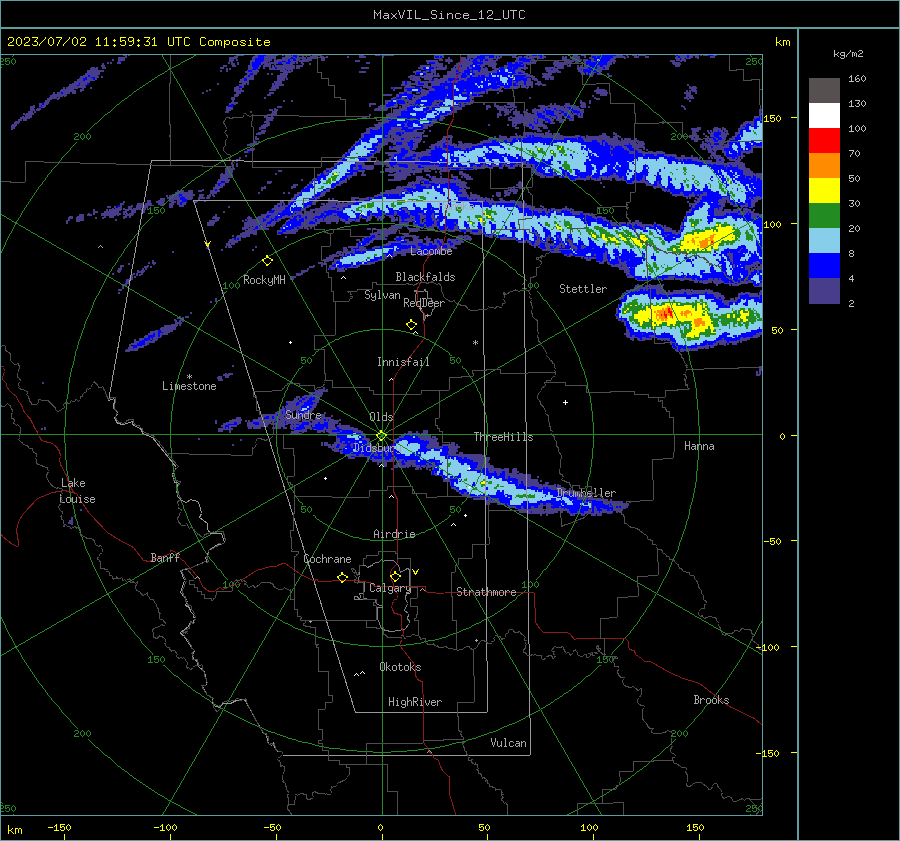The height and width of the screenshot is (841, 900).
Task: Click the Vulcan label
Action: pos(508,743)
